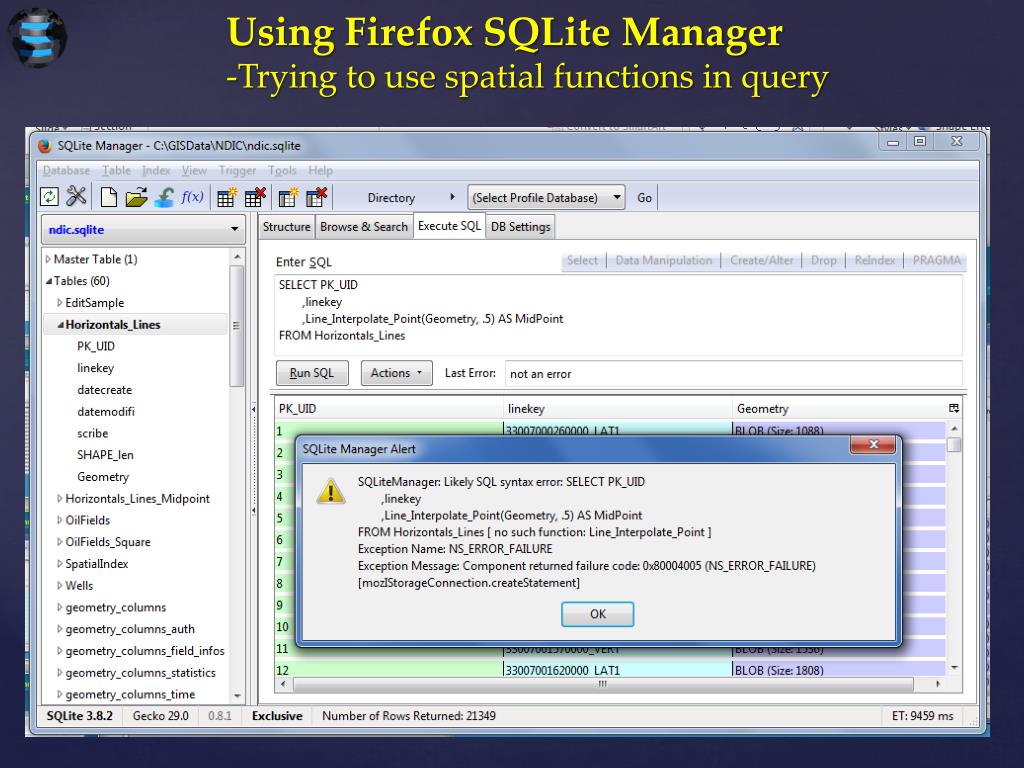Click the ReIndex template link
The image size is (1024, 768).
pos(874,261)
